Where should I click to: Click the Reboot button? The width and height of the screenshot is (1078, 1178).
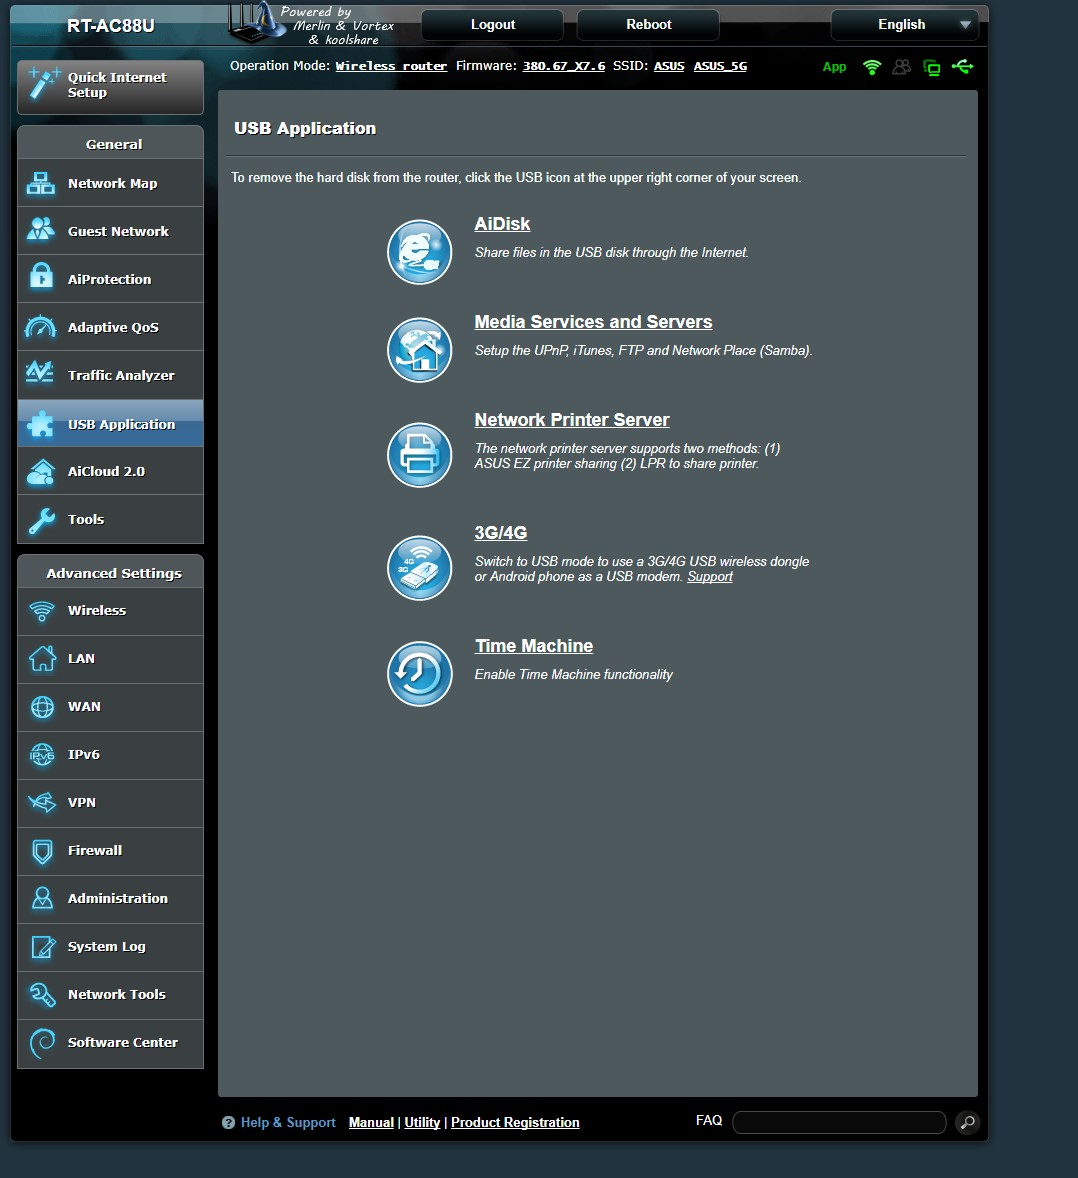click(x=648, y=25)
